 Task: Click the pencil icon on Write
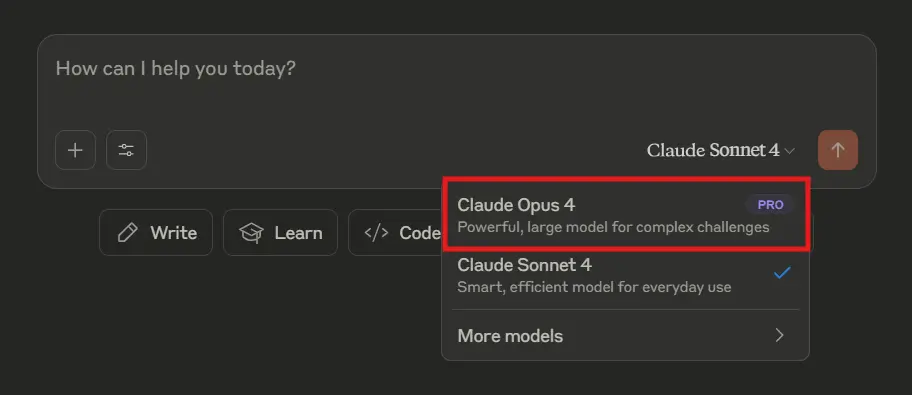(x=127, y=233)
